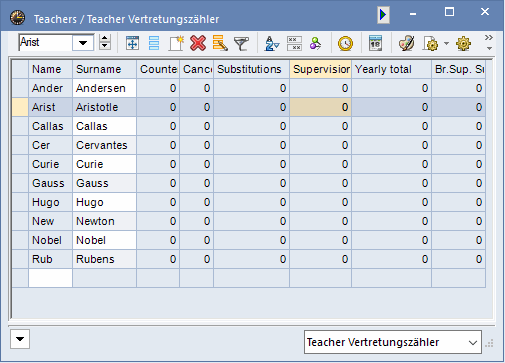Viewport: 505px width, 363px height.
Task: Select the Gauss surname cell
Action: click(104, 183)
